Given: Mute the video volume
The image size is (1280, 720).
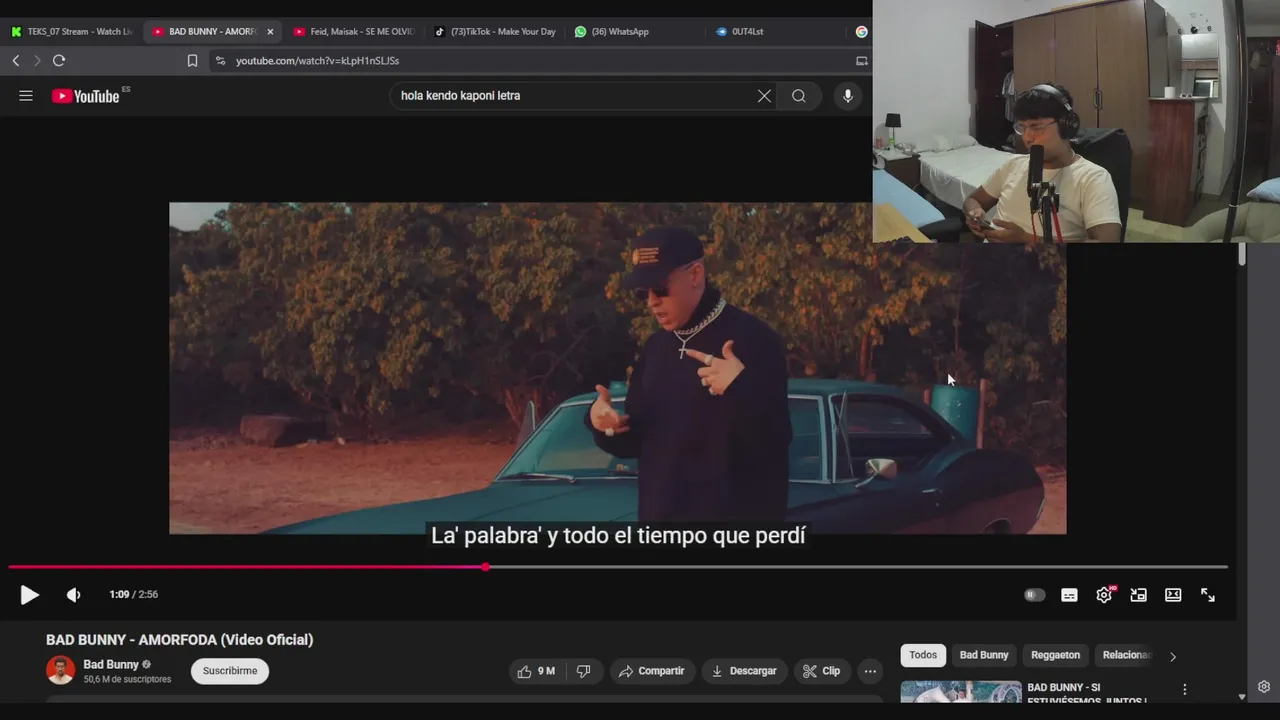Looking at the screenshot, I should (x=73, y=595).
